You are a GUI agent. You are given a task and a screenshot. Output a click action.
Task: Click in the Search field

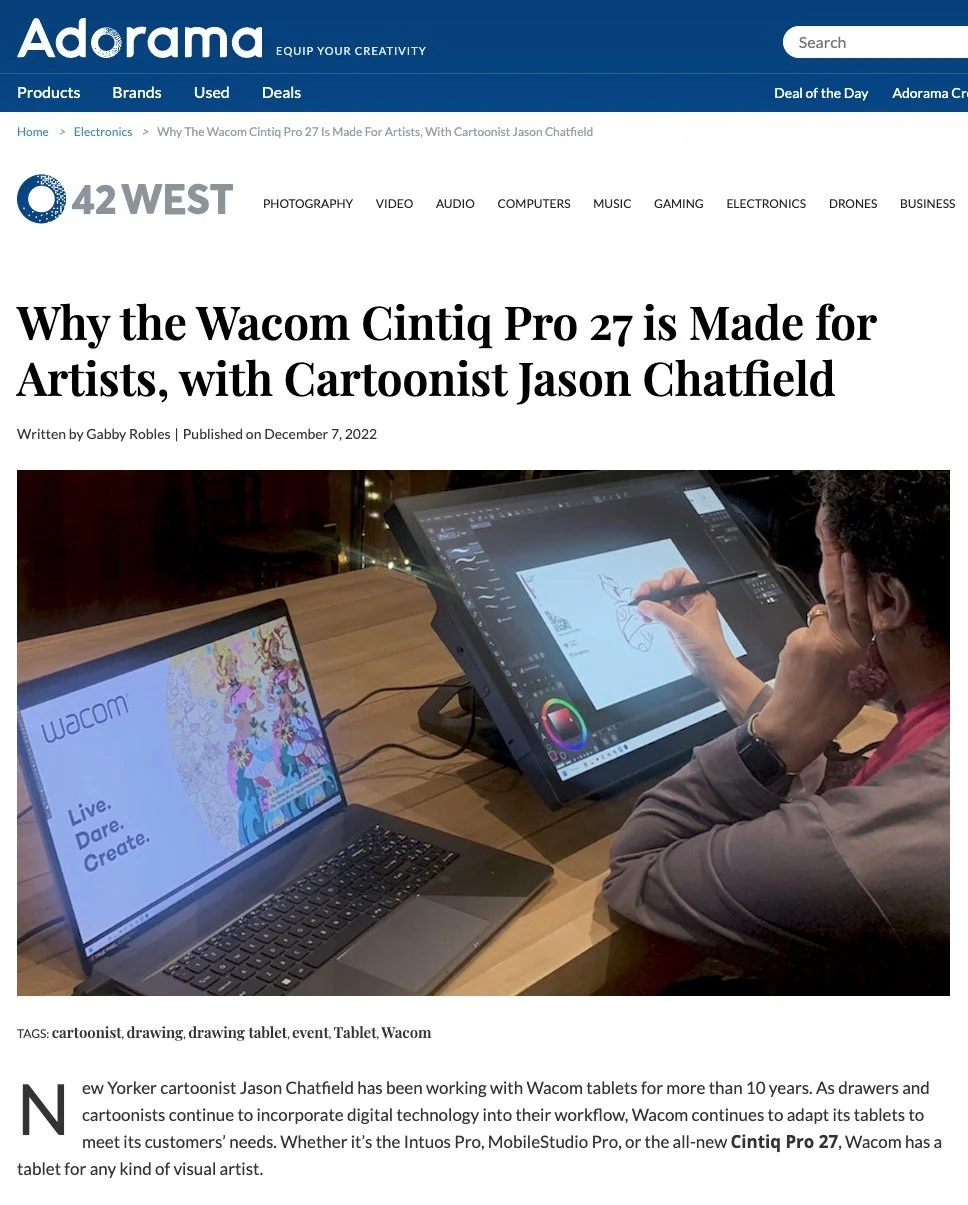(875, 42)
